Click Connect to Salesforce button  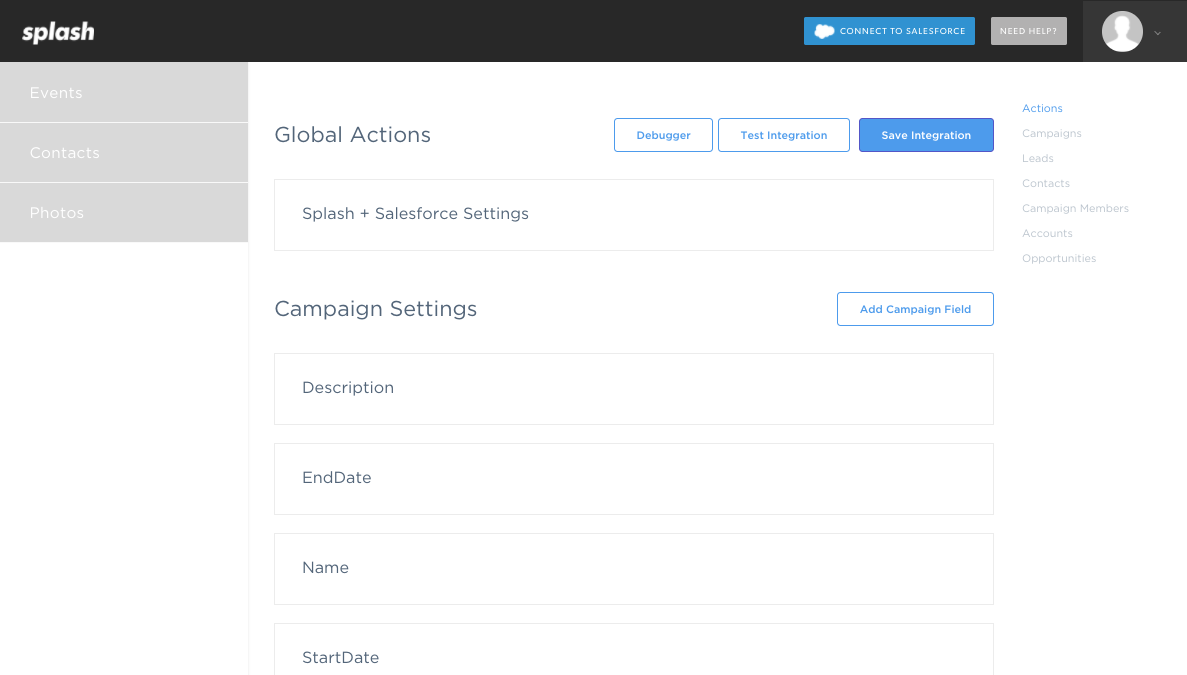tap(889, 31)
